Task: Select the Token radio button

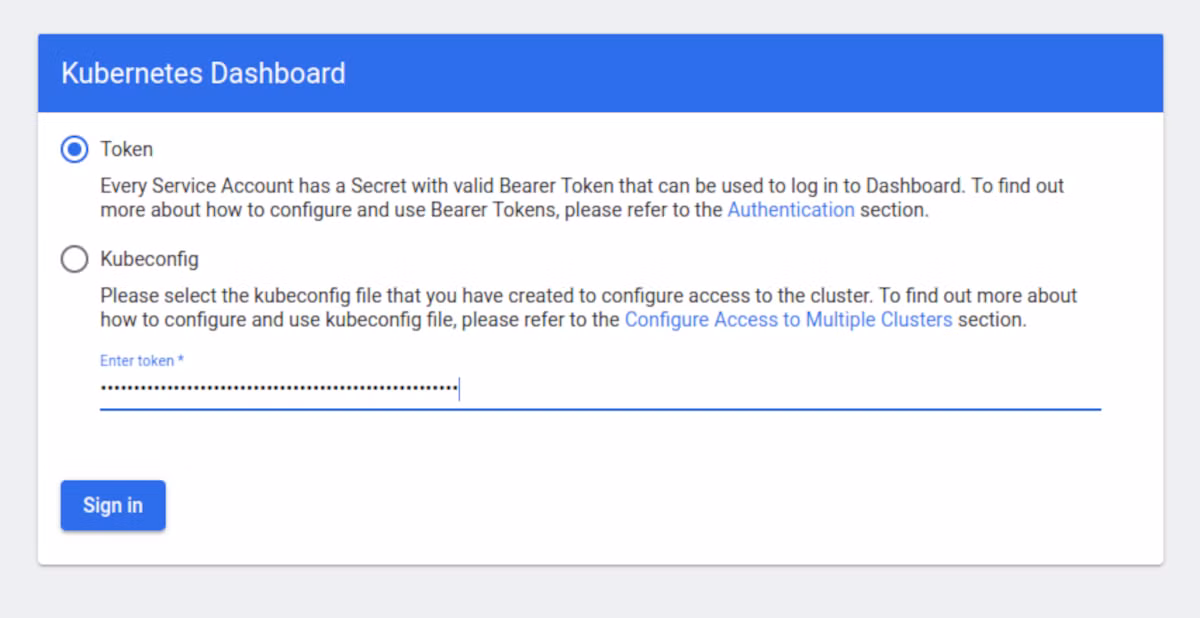Action: click(x=74, y=150)
